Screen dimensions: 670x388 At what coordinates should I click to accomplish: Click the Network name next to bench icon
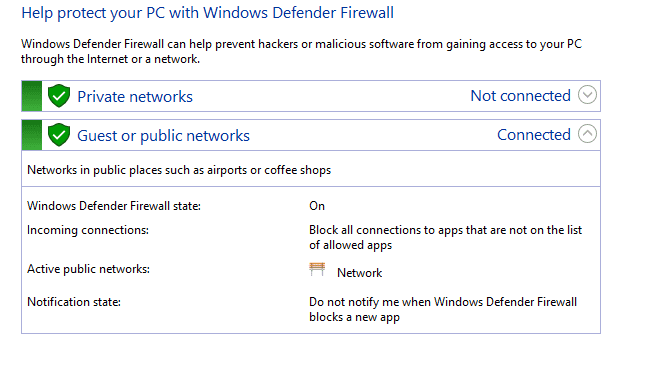[359, 273]
